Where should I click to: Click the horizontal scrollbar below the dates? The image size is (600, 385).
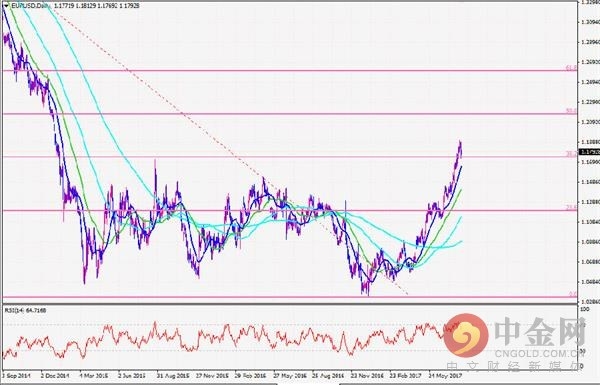[300, 383]
